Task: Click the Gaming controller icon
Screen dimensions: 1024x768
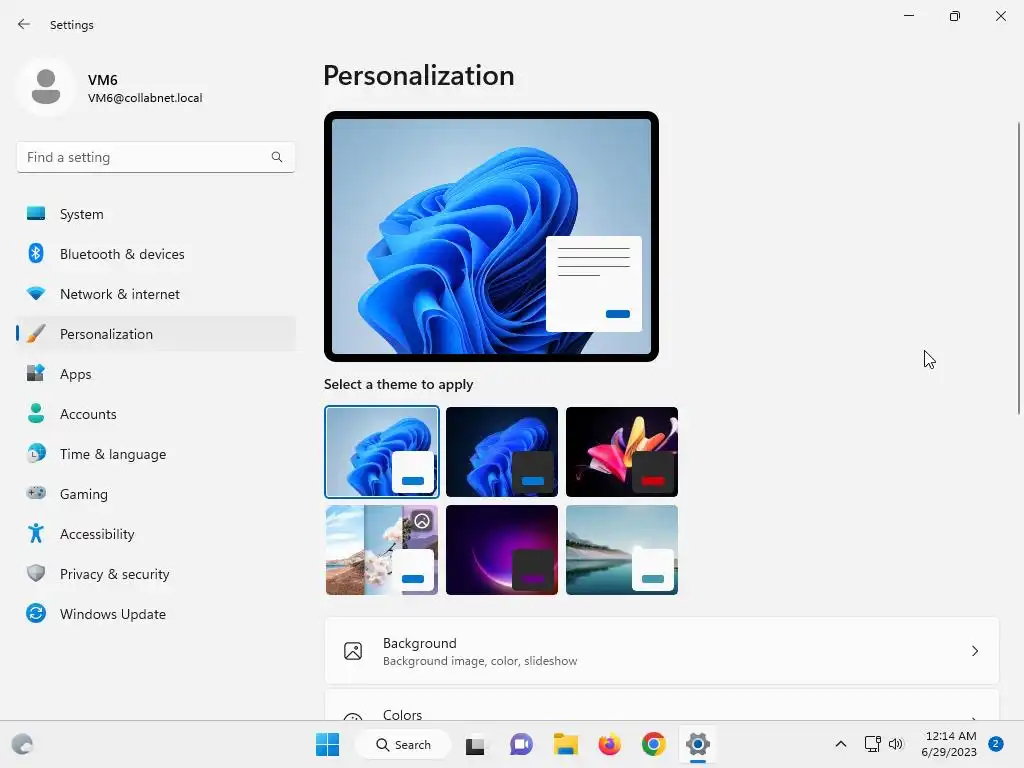Action: tap(36, 493)
